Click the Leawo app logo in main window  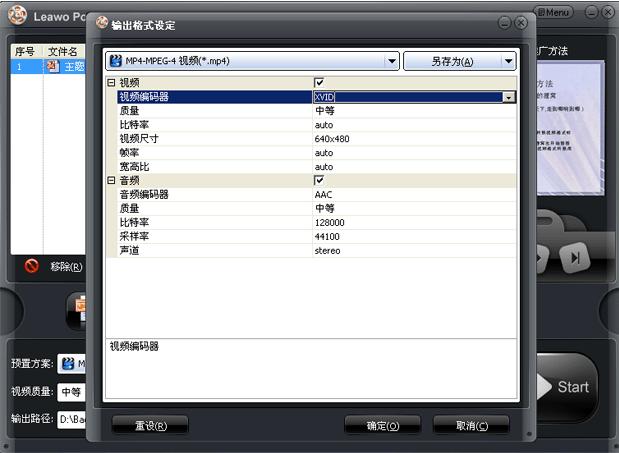pos(17,15)
